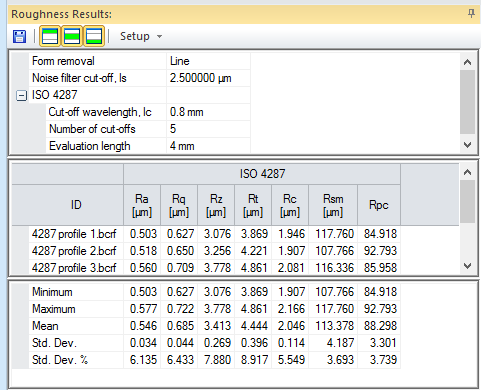Click the results table scrollbar thumb
This screenshot has height=390, width=481.
(467, 201)
